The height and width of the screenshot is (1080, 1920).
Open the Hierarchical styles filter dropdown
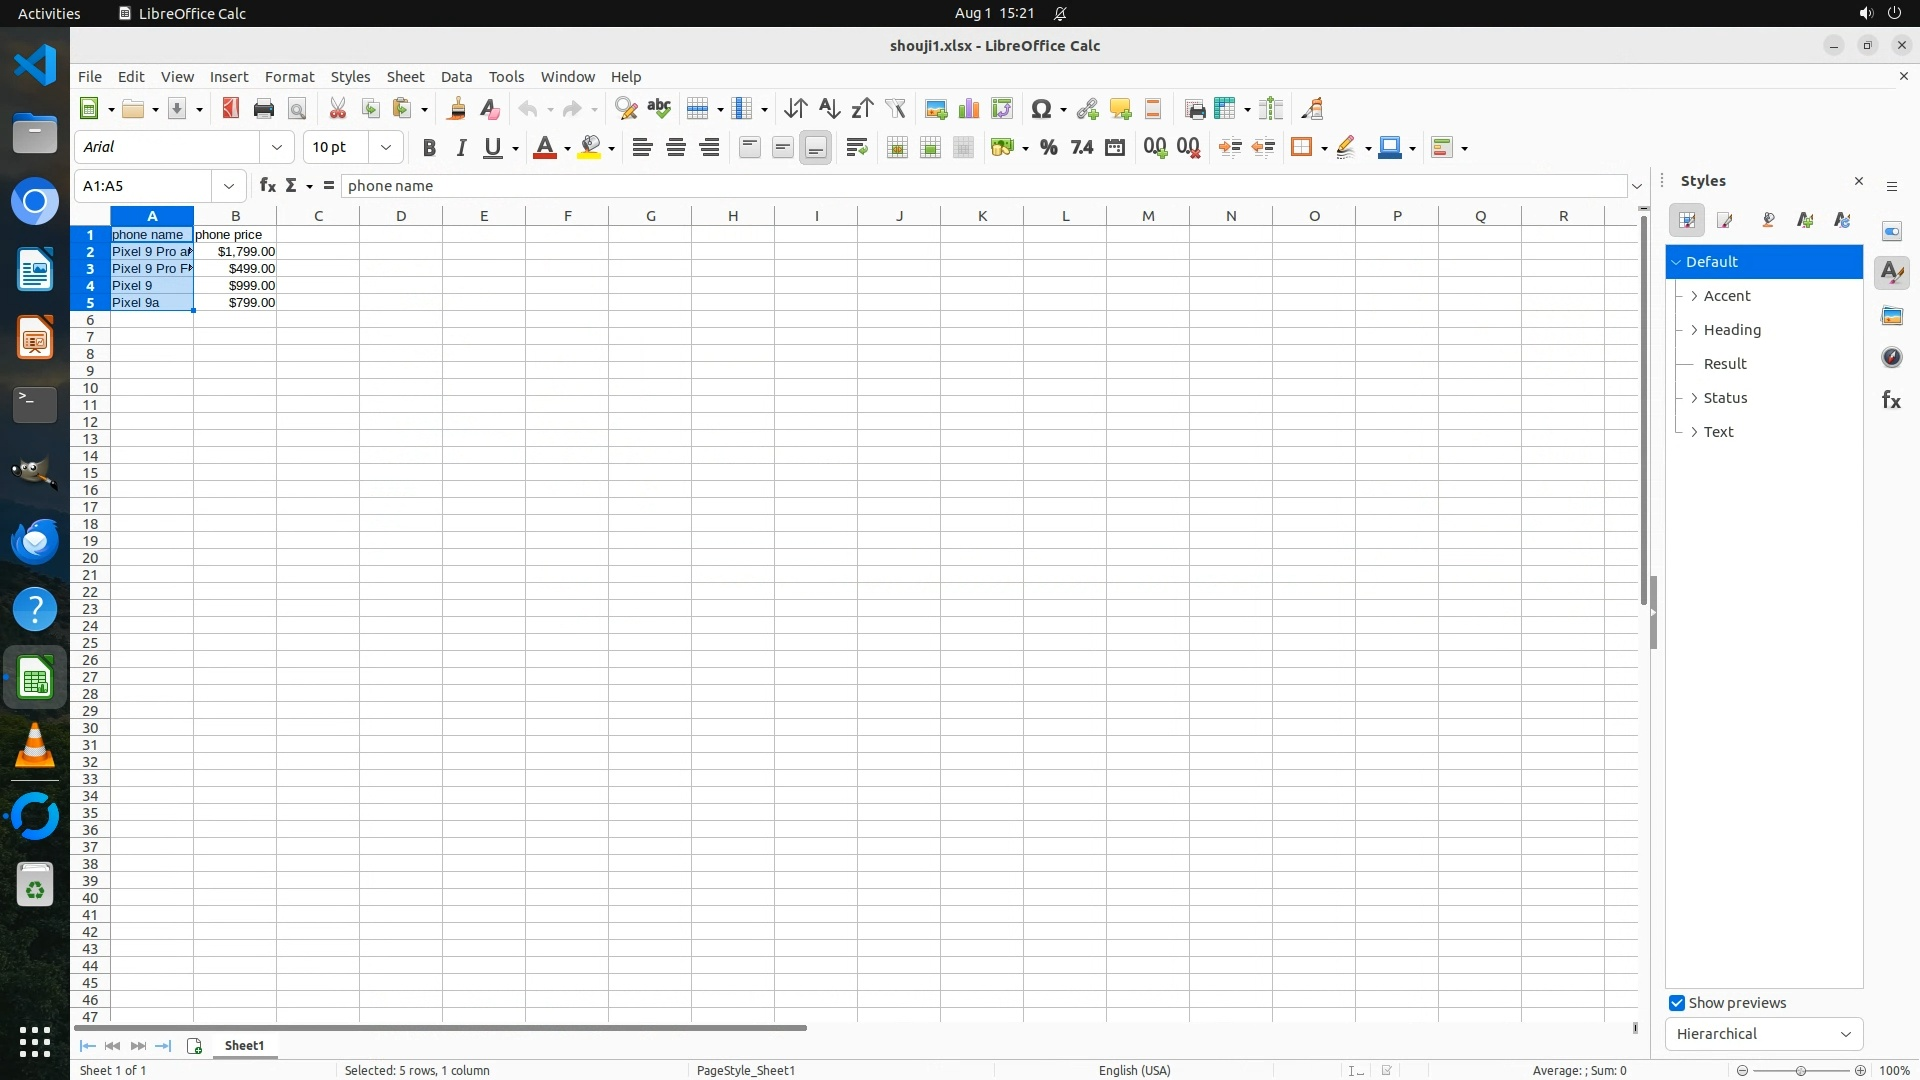[1763, 1034]
